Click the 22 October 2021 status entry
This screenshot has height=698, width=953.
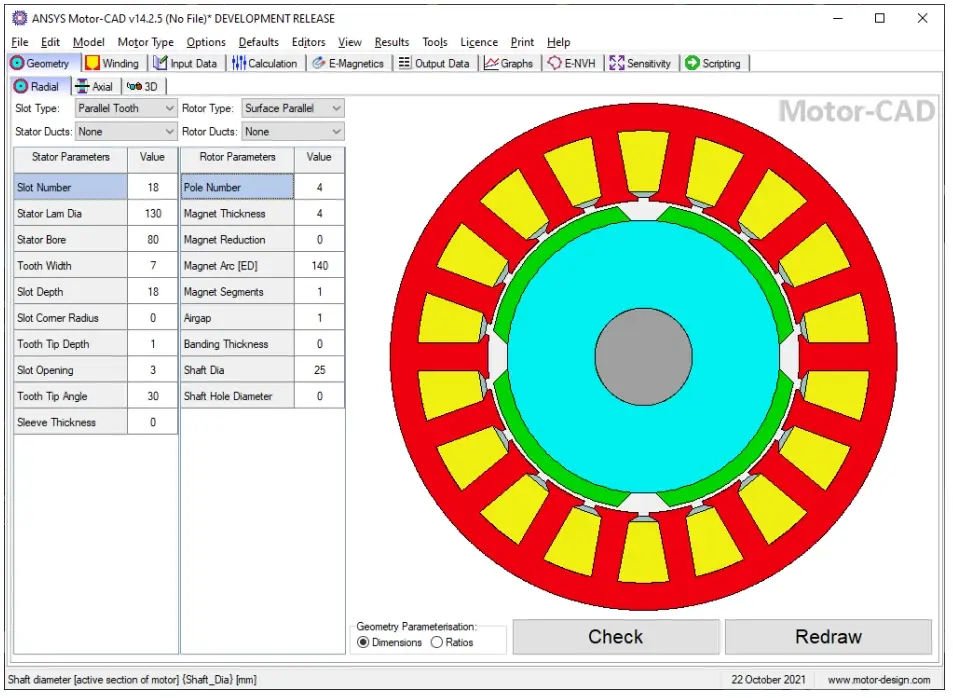(768, 680)
